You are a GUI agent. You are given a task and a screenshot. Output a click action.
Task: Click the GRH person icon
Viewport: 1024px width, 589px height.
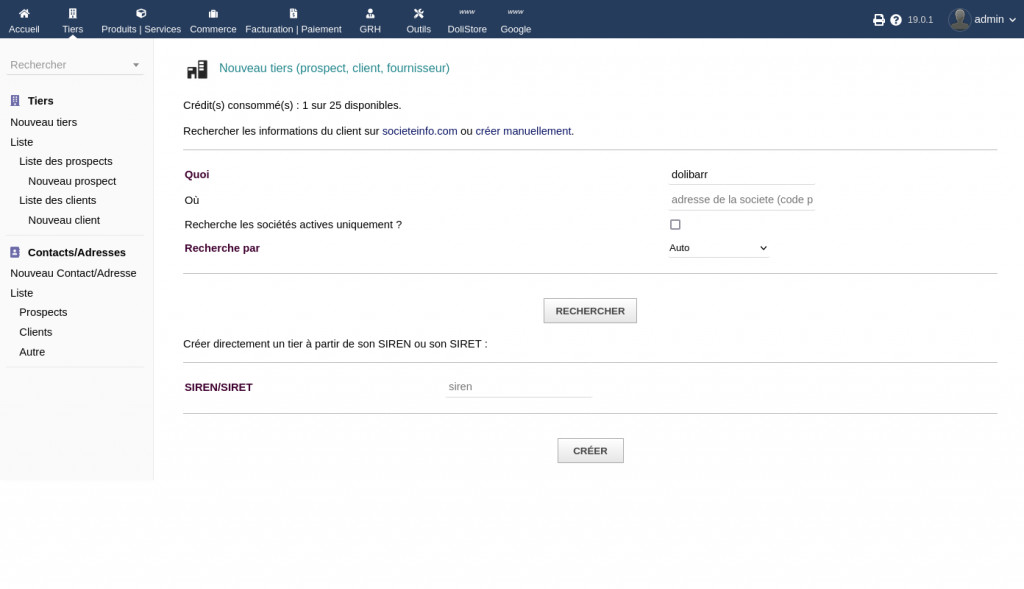[370, 14]
